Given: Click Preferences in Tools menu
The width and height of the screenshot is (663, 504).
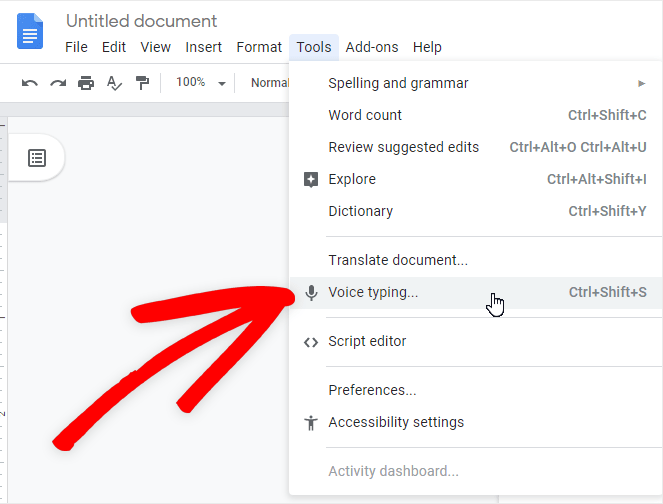Looking at the screenshot, I should (x=372, y=390).
